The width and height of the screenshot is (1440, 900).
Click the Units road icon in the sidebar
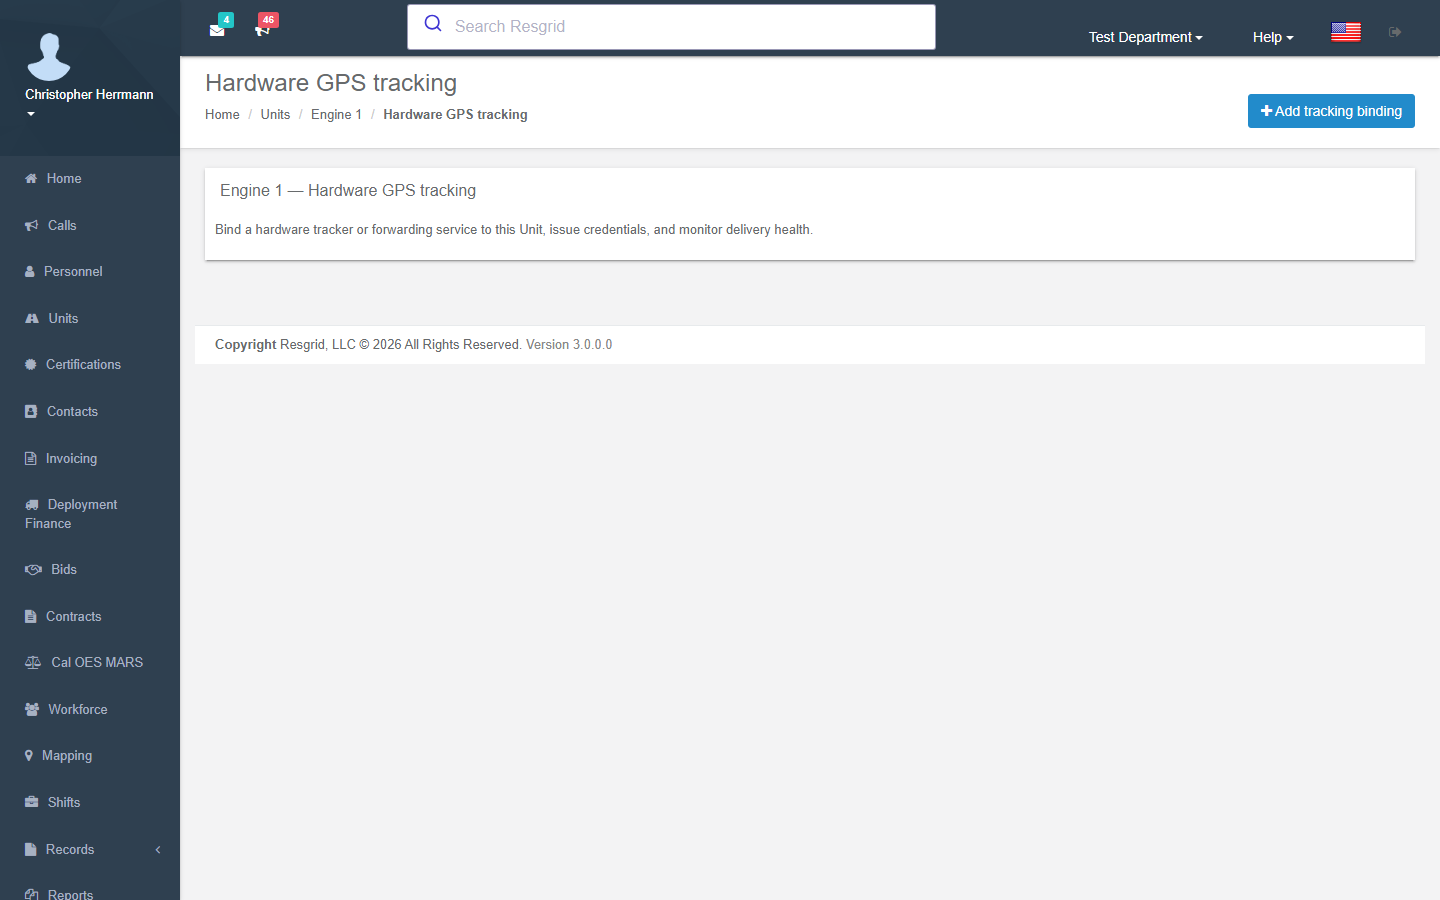tap(32, 318)
